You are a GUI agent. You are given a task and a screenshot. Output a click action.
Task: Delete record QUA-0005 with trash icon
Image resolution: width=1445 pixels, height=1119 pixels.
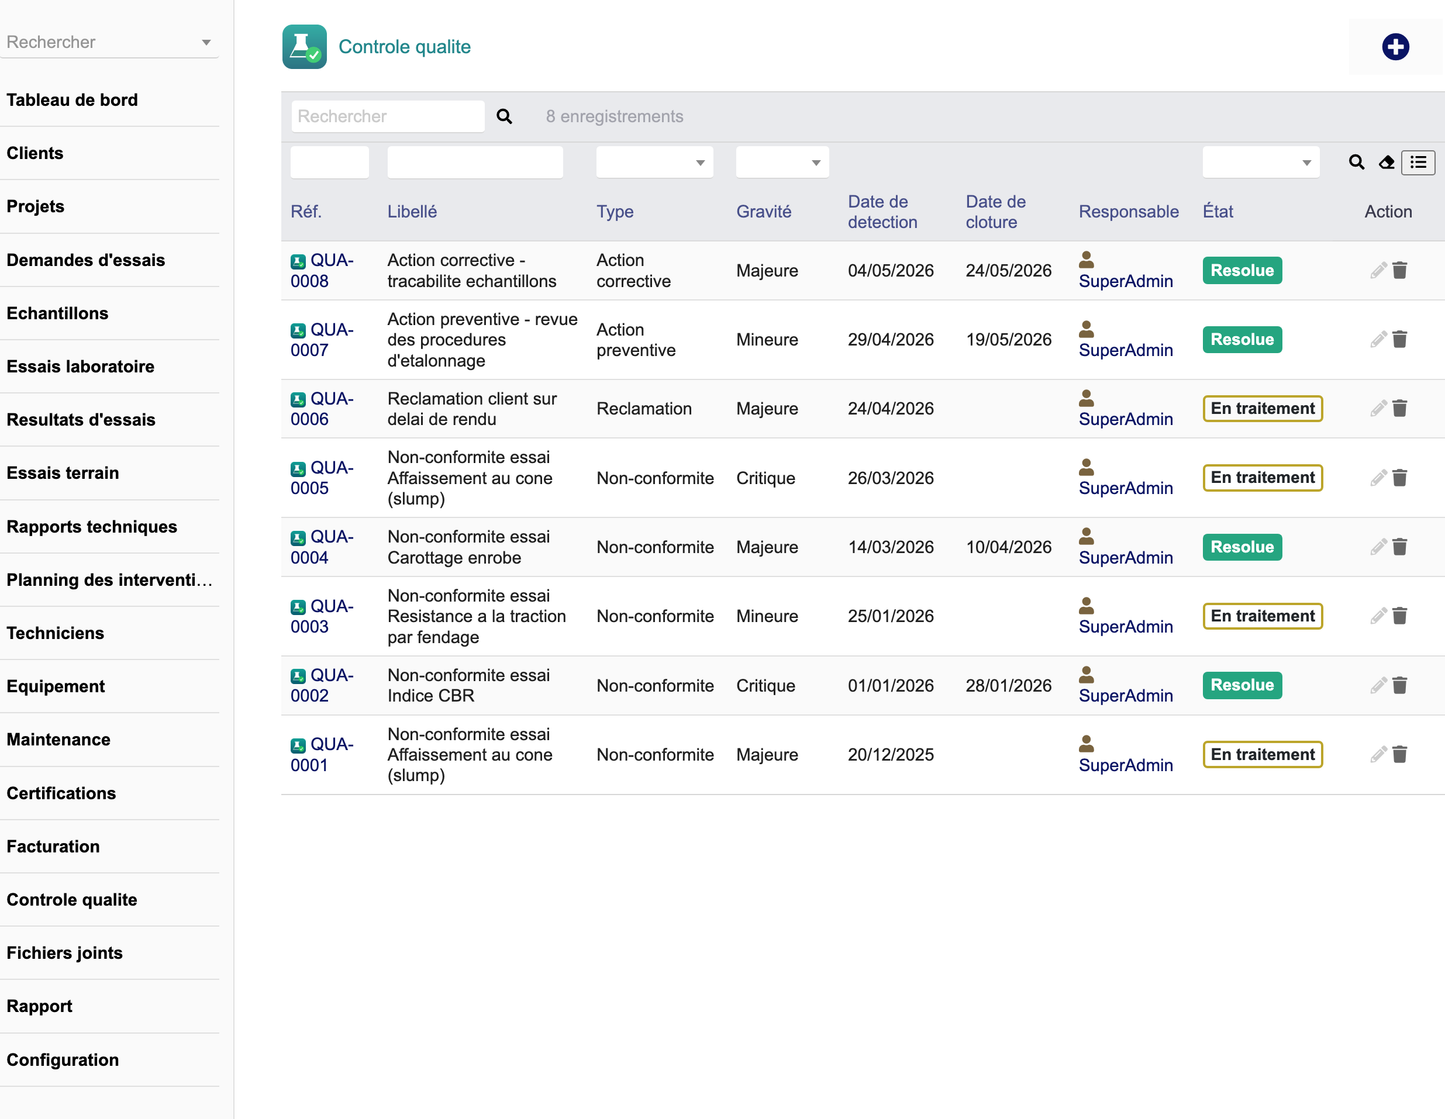pos(1400,478)
